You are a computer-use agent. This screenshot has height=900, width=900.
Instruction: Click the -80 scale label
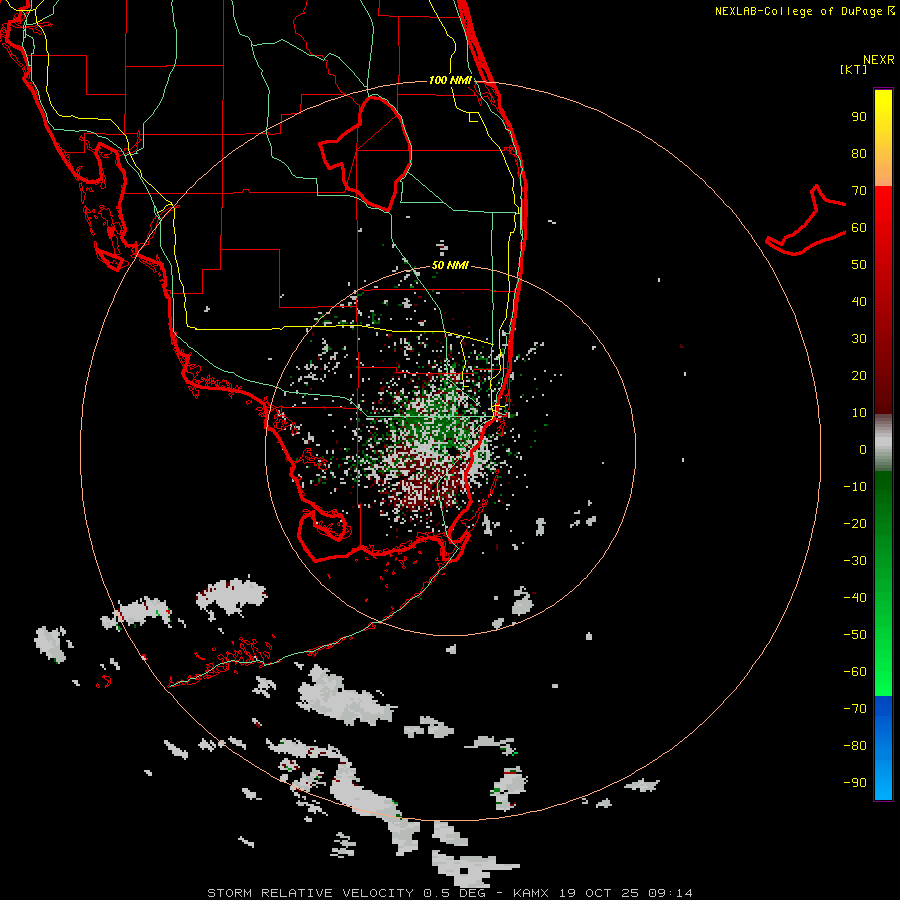coord(855,746)
